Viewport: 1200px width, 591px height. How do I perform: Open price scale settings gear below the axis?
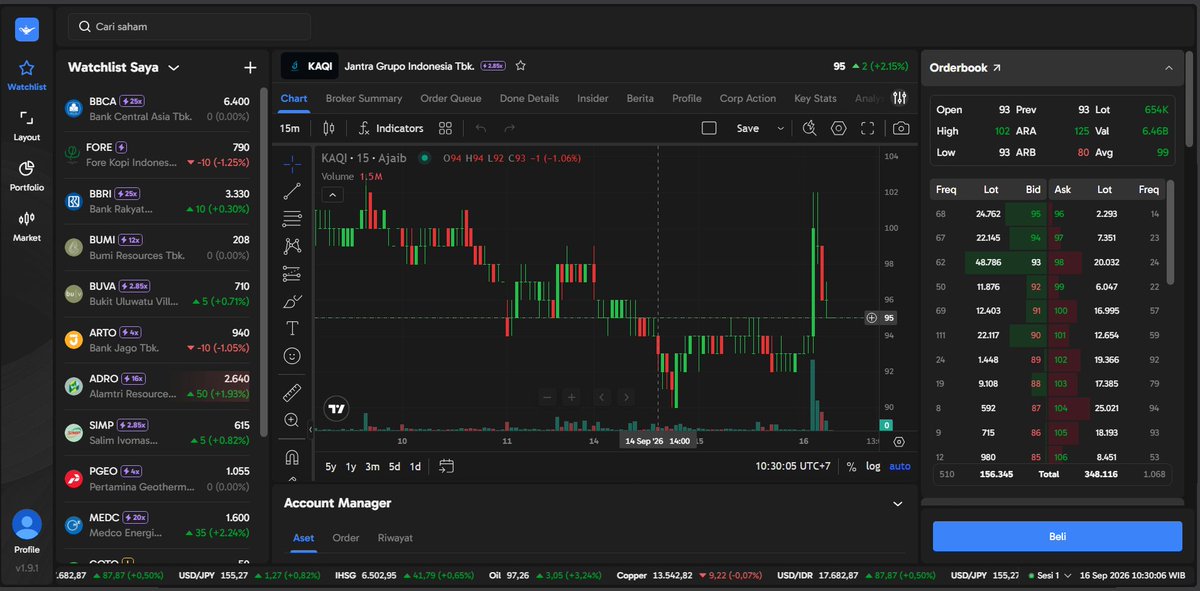click(899, 441)
